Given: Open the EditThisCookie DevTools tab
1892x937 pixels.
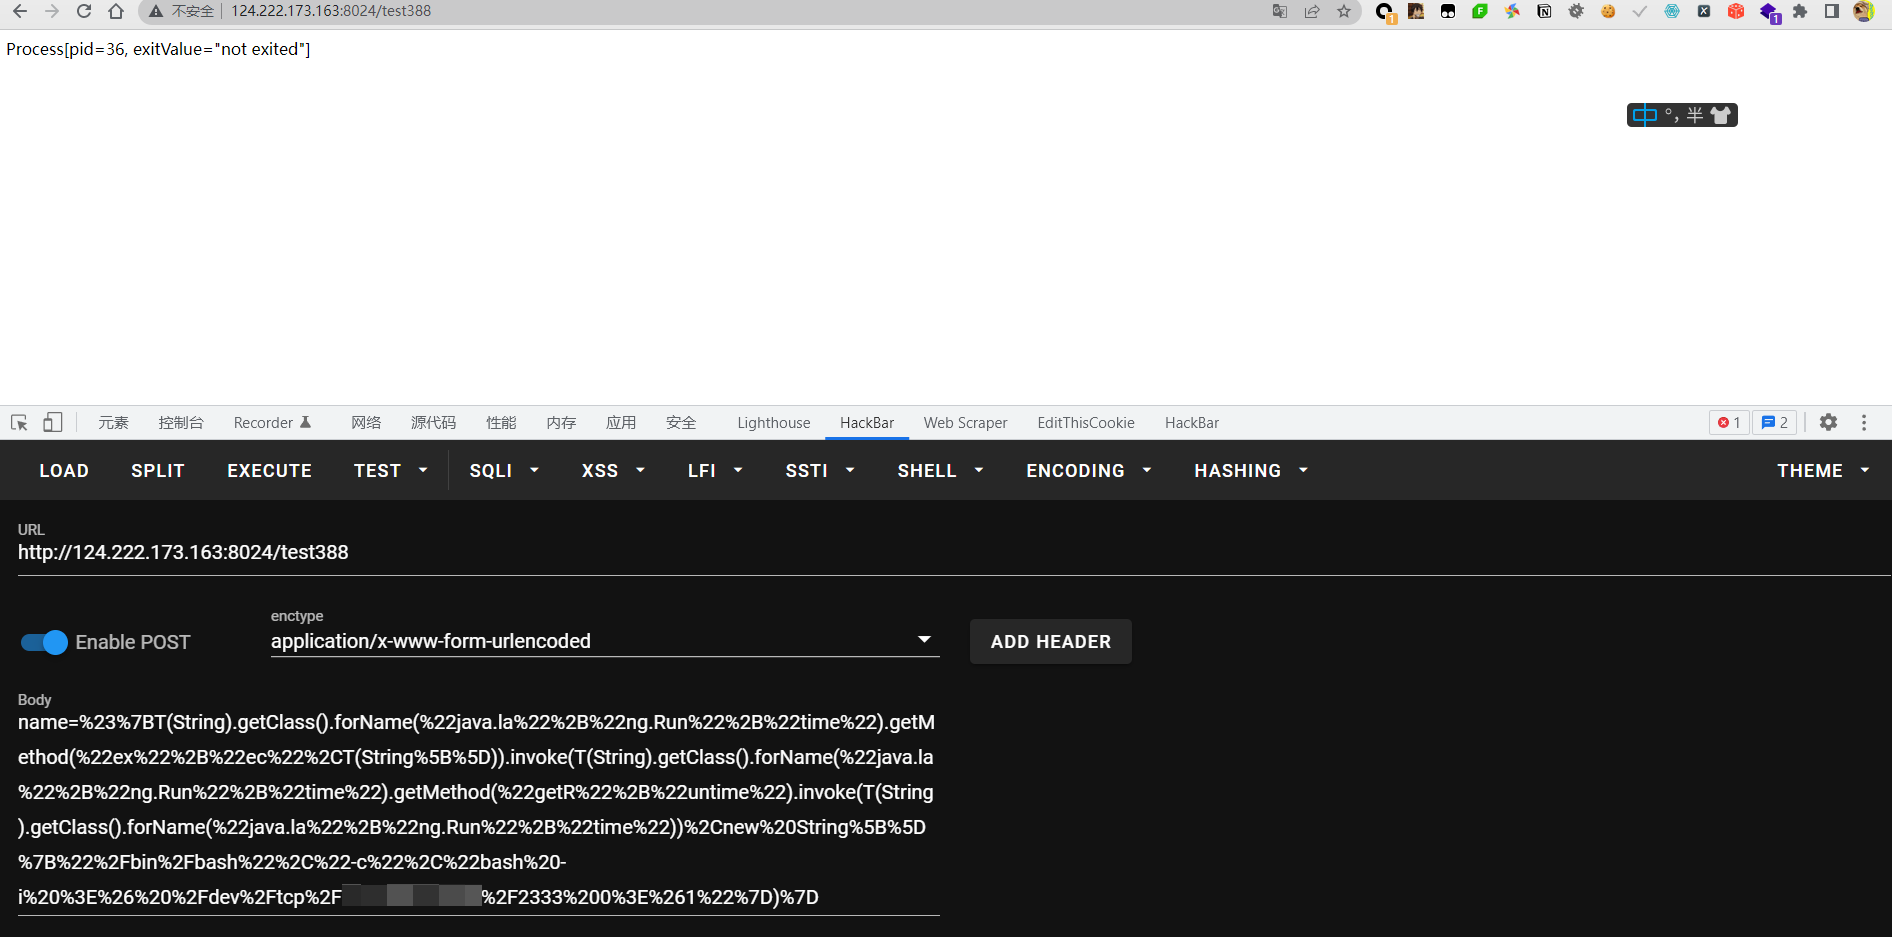Looking at the screenshot, I should (x=1086, y=422).
